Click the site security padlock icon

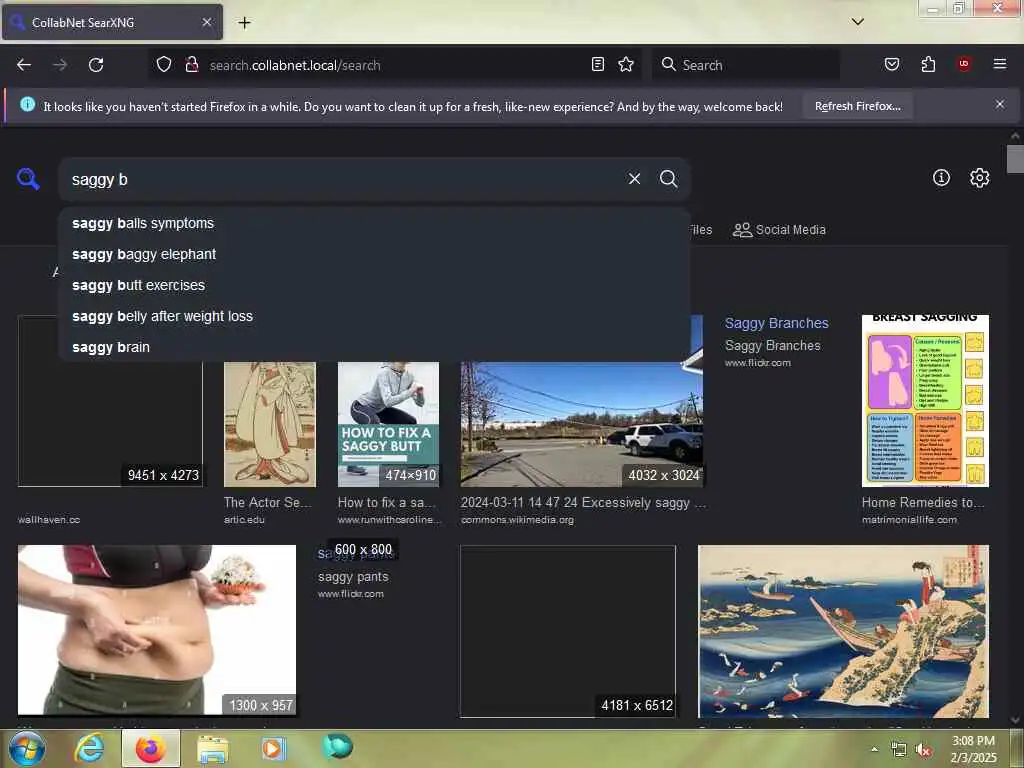tap(191, 65)
